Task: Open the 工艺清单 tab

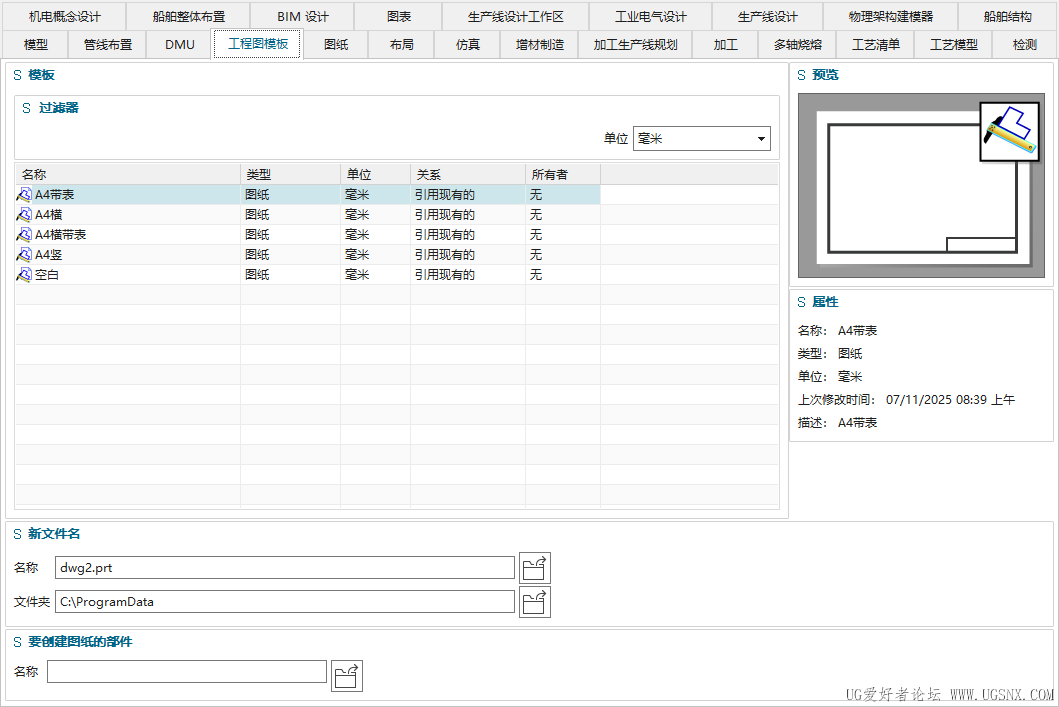Action: [x=875, y=45]
